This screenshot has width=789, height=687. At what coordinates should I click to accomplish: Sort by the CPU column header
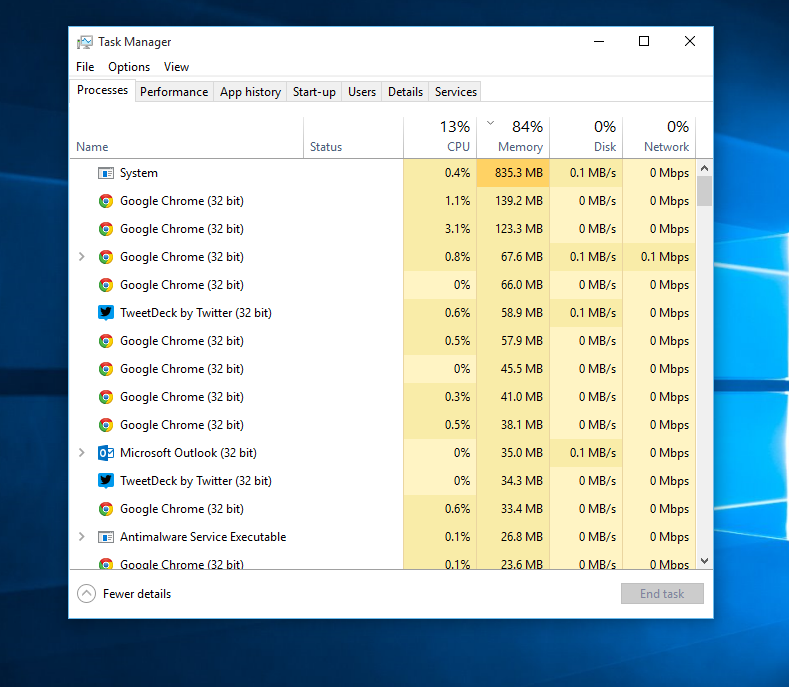440,138
